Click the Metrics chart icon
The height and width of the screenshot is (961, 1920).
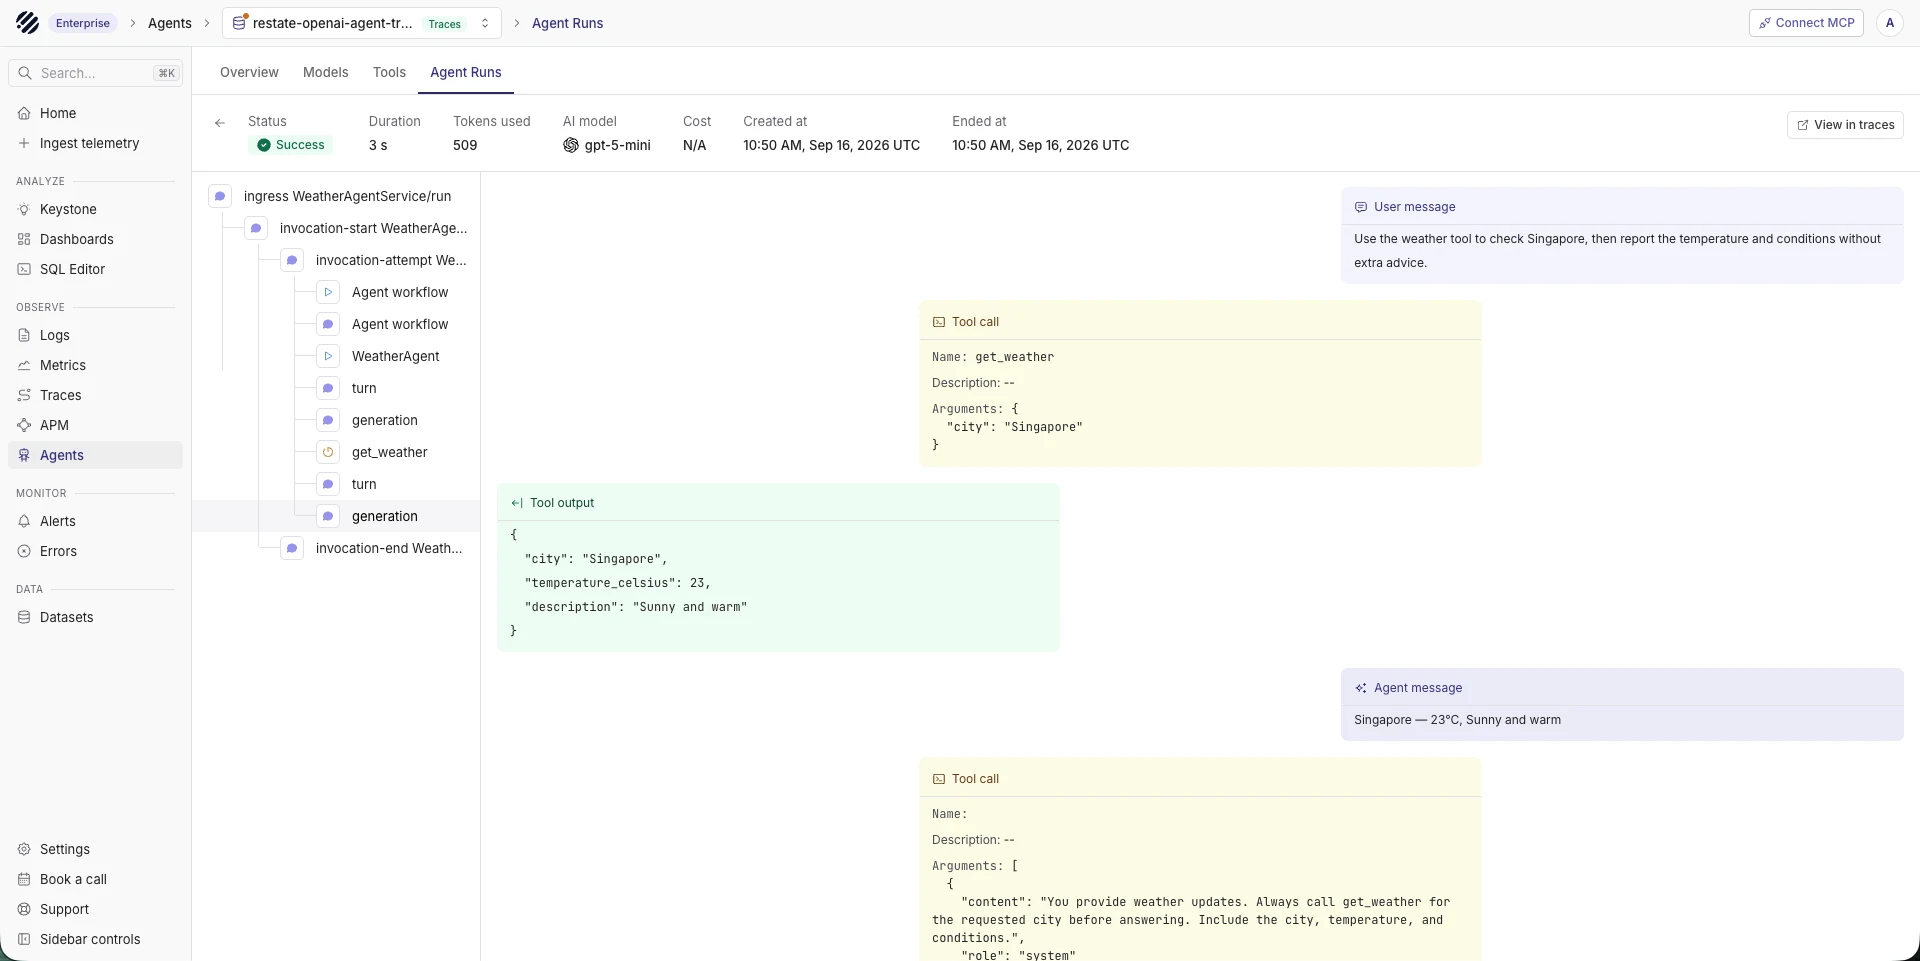24,365
